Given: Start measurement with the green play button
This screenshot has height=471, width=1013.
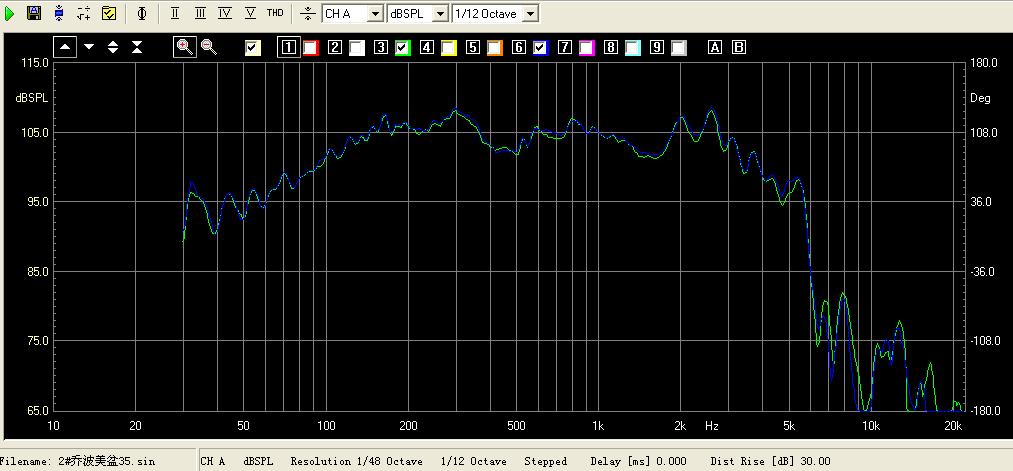Looking at the screenshot, I should tap(10, 13).
